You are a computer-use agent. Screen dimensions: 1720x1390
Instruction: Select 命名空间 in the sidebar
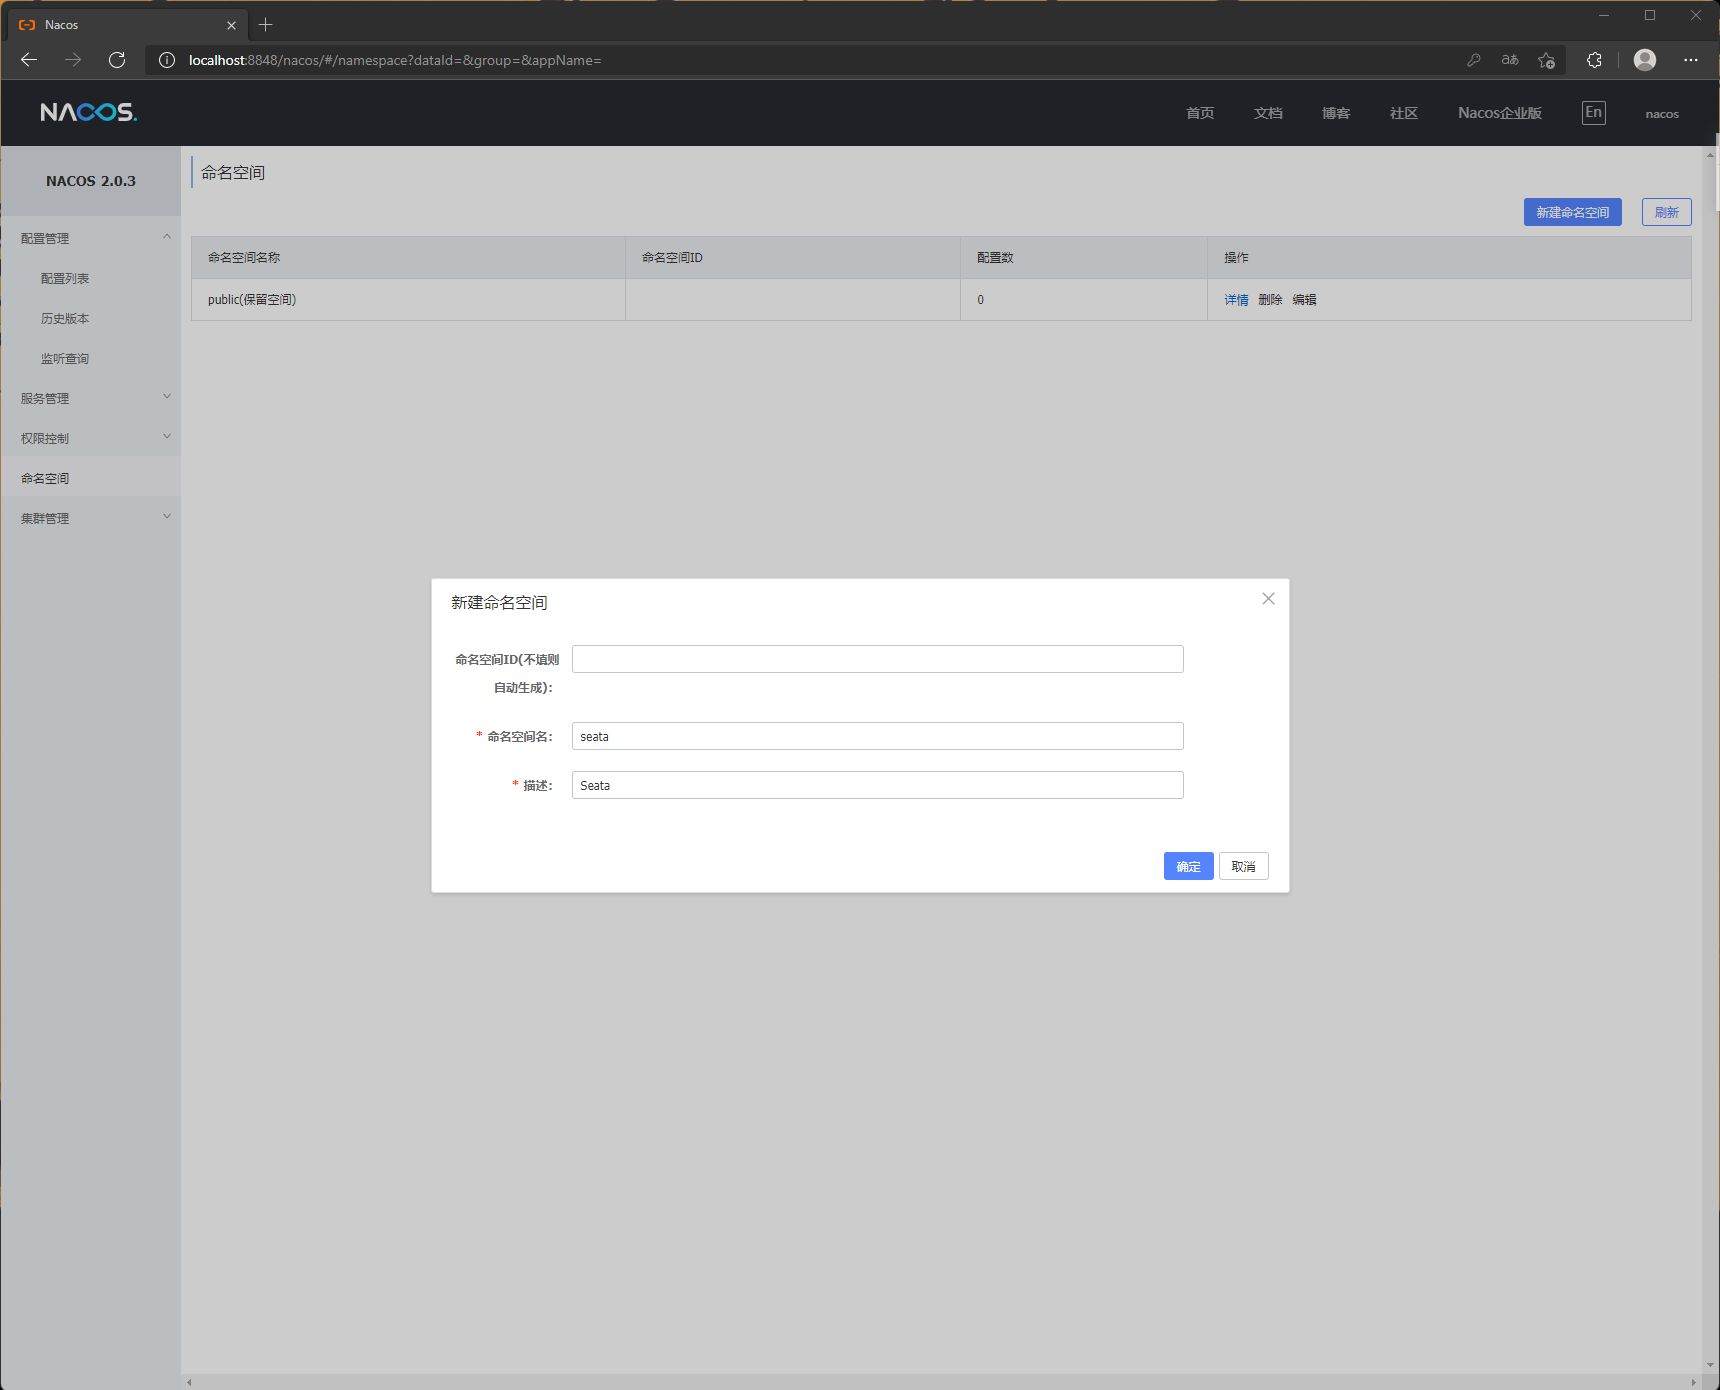[90, 478]
